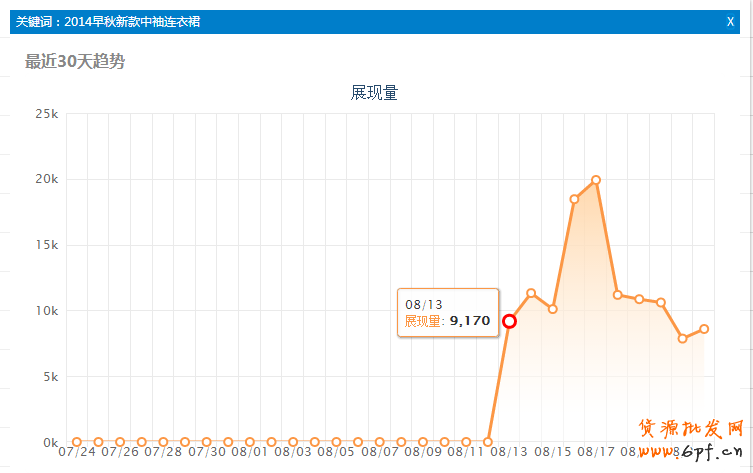
Task: Select the 08/12 zero-value data point
Action: tap(488, 441)
